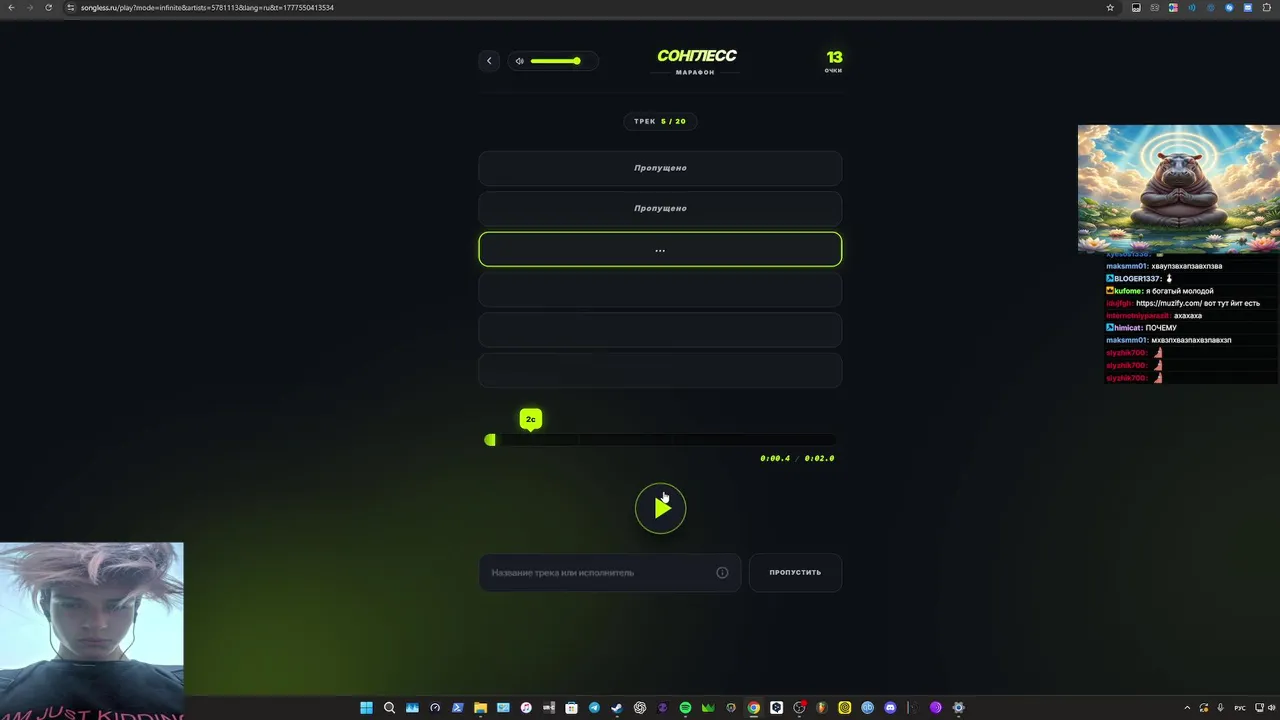
Task: Click the hippo meditation image overlay
Action: coord(1178,188)
